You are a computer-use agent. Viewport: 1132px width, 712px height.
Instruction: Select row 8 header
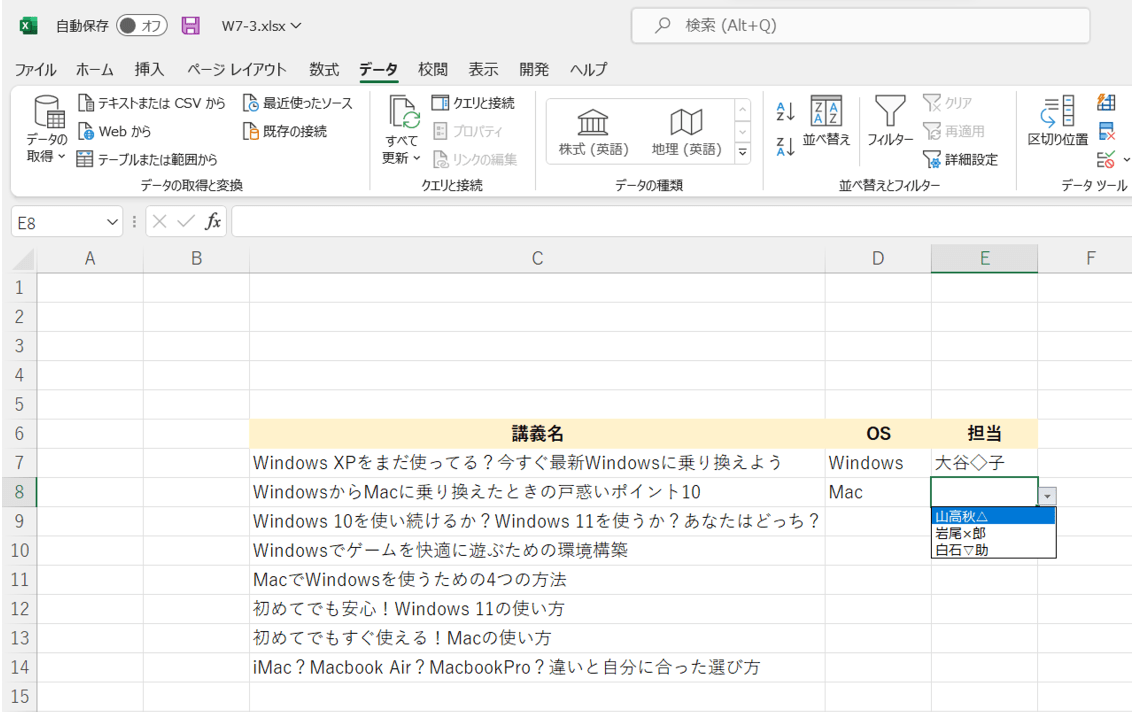pyautogui.click(x=19, y=492)
